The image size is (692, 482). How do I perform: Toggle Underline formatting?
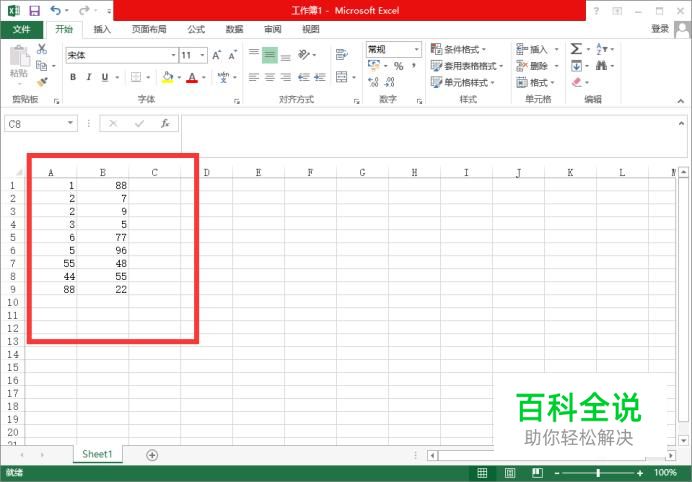click(x=105, y=77)
